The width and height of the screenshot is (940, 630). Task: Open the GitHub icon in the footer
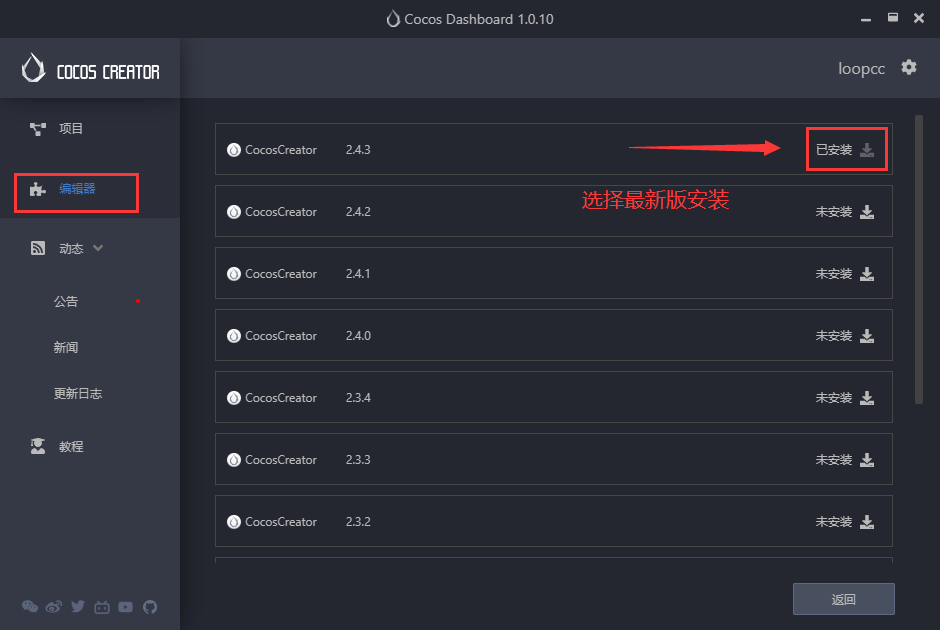(x=150, y=606)
